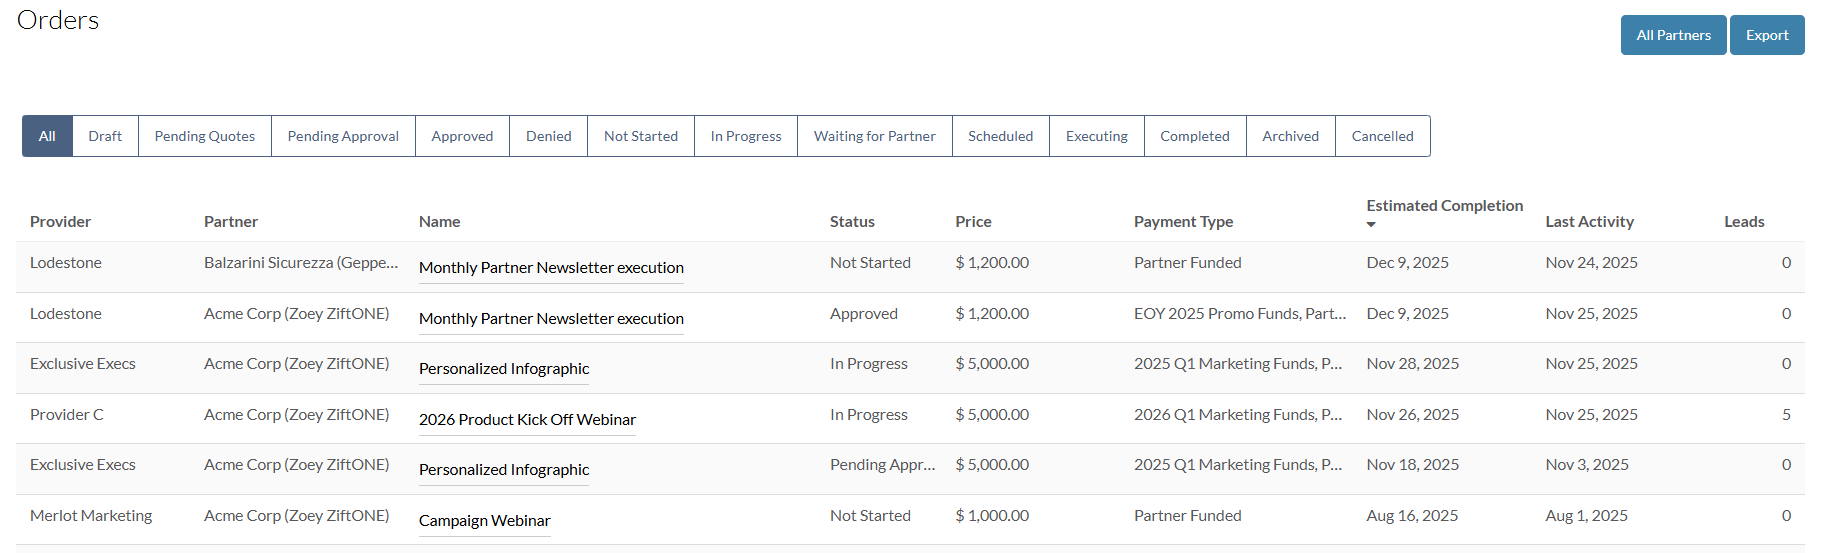The width and height of the screenshot is (1822, 553).
Task: Sort by Estimated Completion column header
Action: pyautogui.click(x=1445, y=206)
